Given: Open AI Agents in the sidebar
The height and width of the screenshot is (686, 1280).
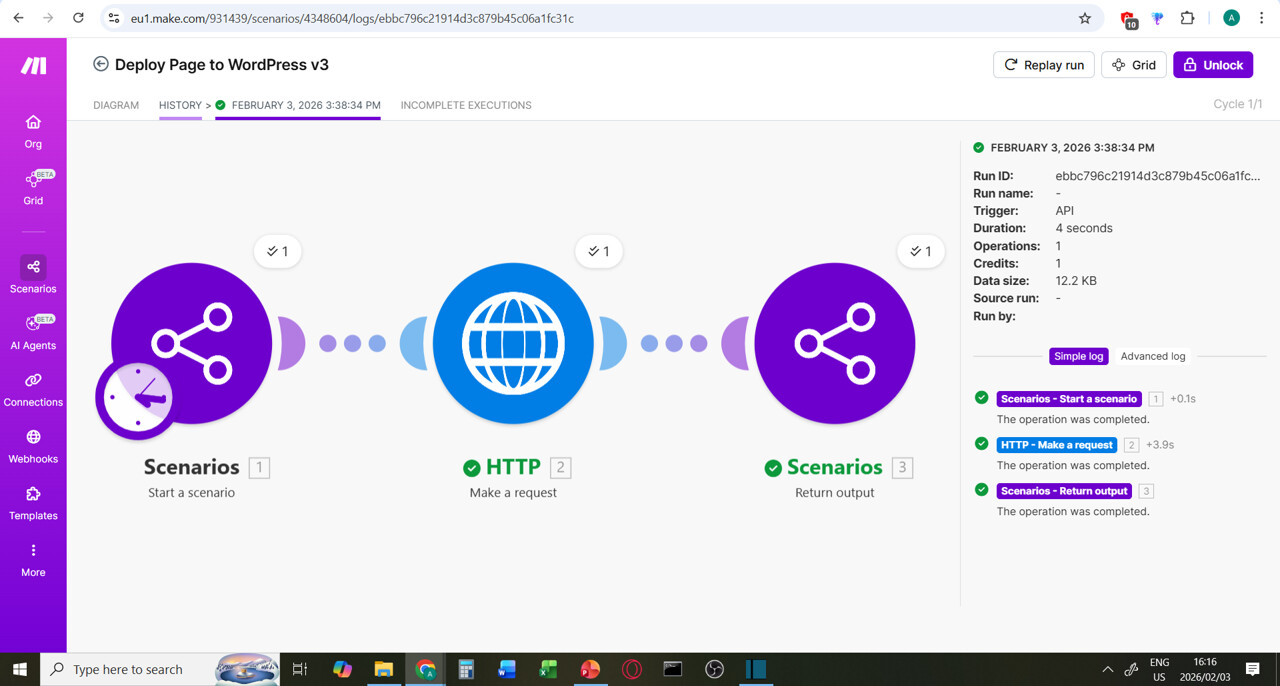Looking at the screenshot, I should [33, 332].
